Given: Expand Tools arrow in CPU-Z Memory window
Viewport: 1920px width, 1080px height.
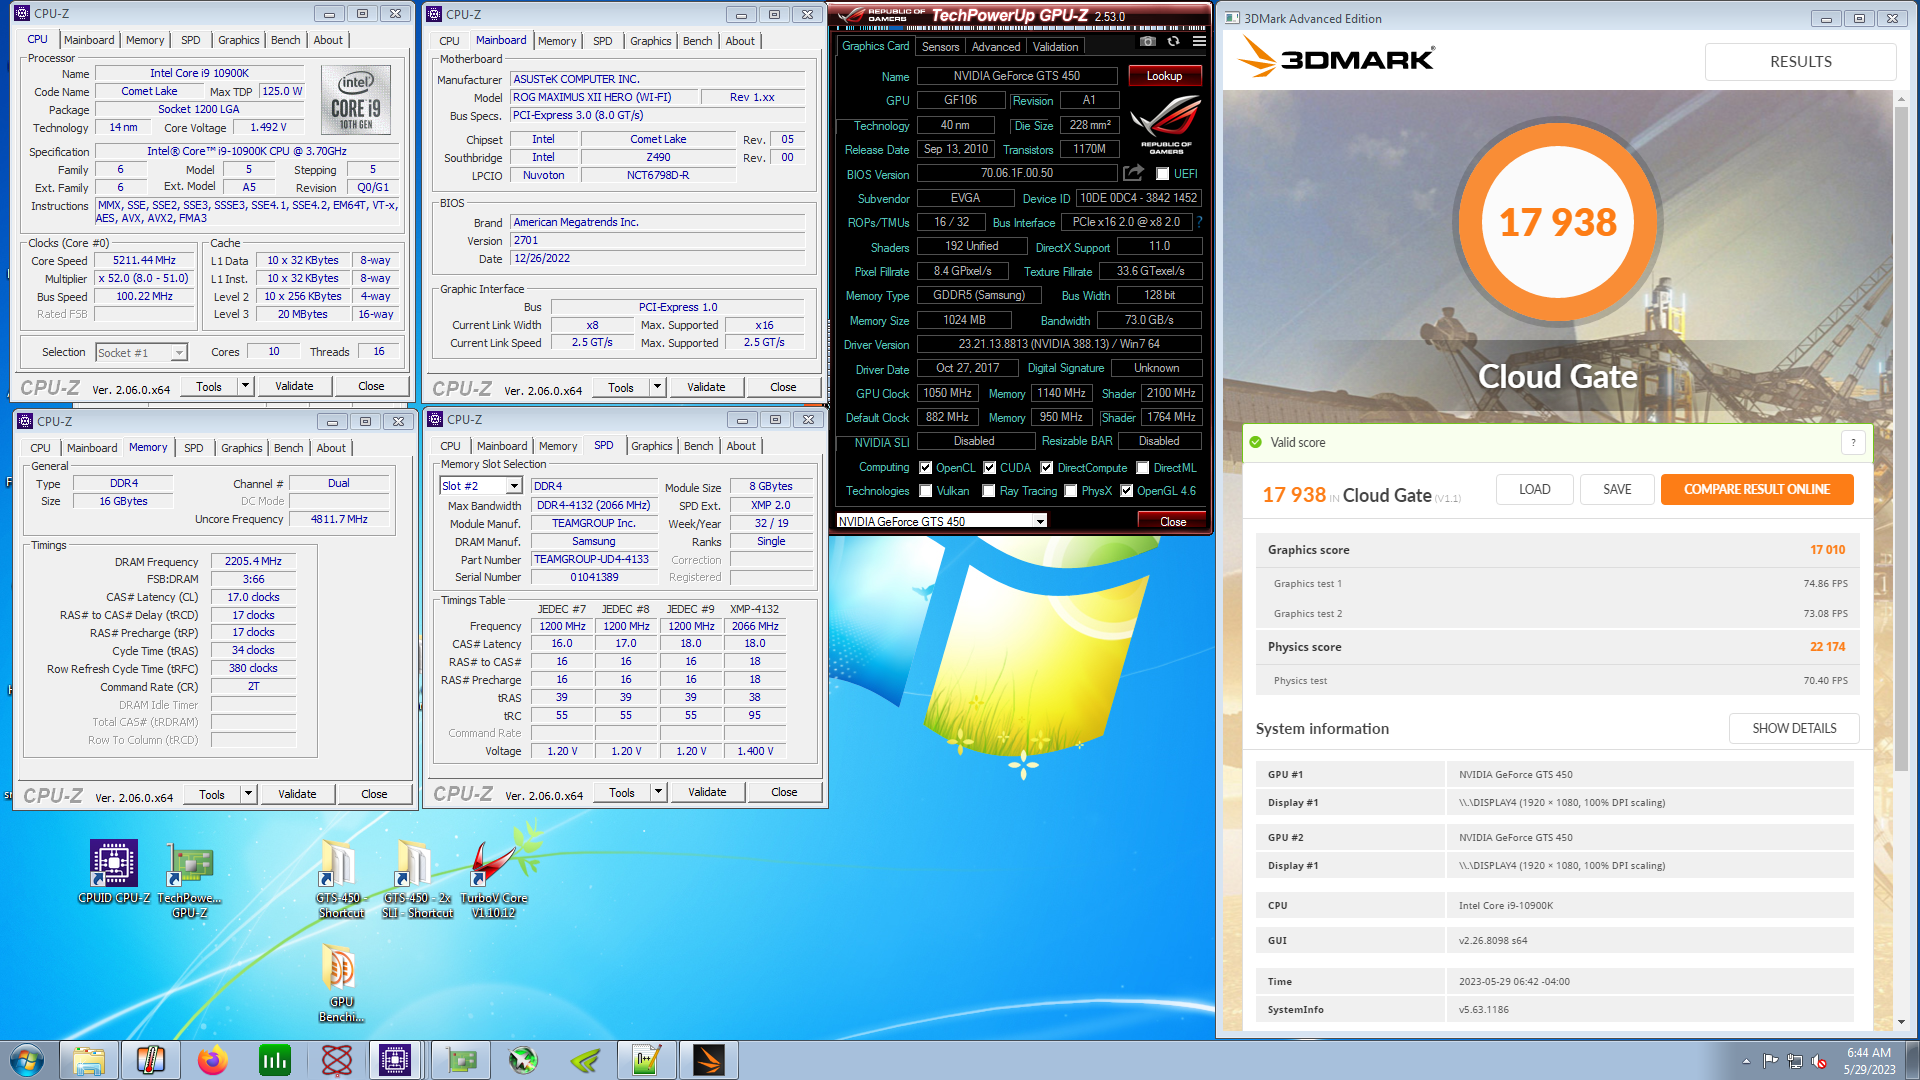Looking at the screenshot, I should click(248, 794).
